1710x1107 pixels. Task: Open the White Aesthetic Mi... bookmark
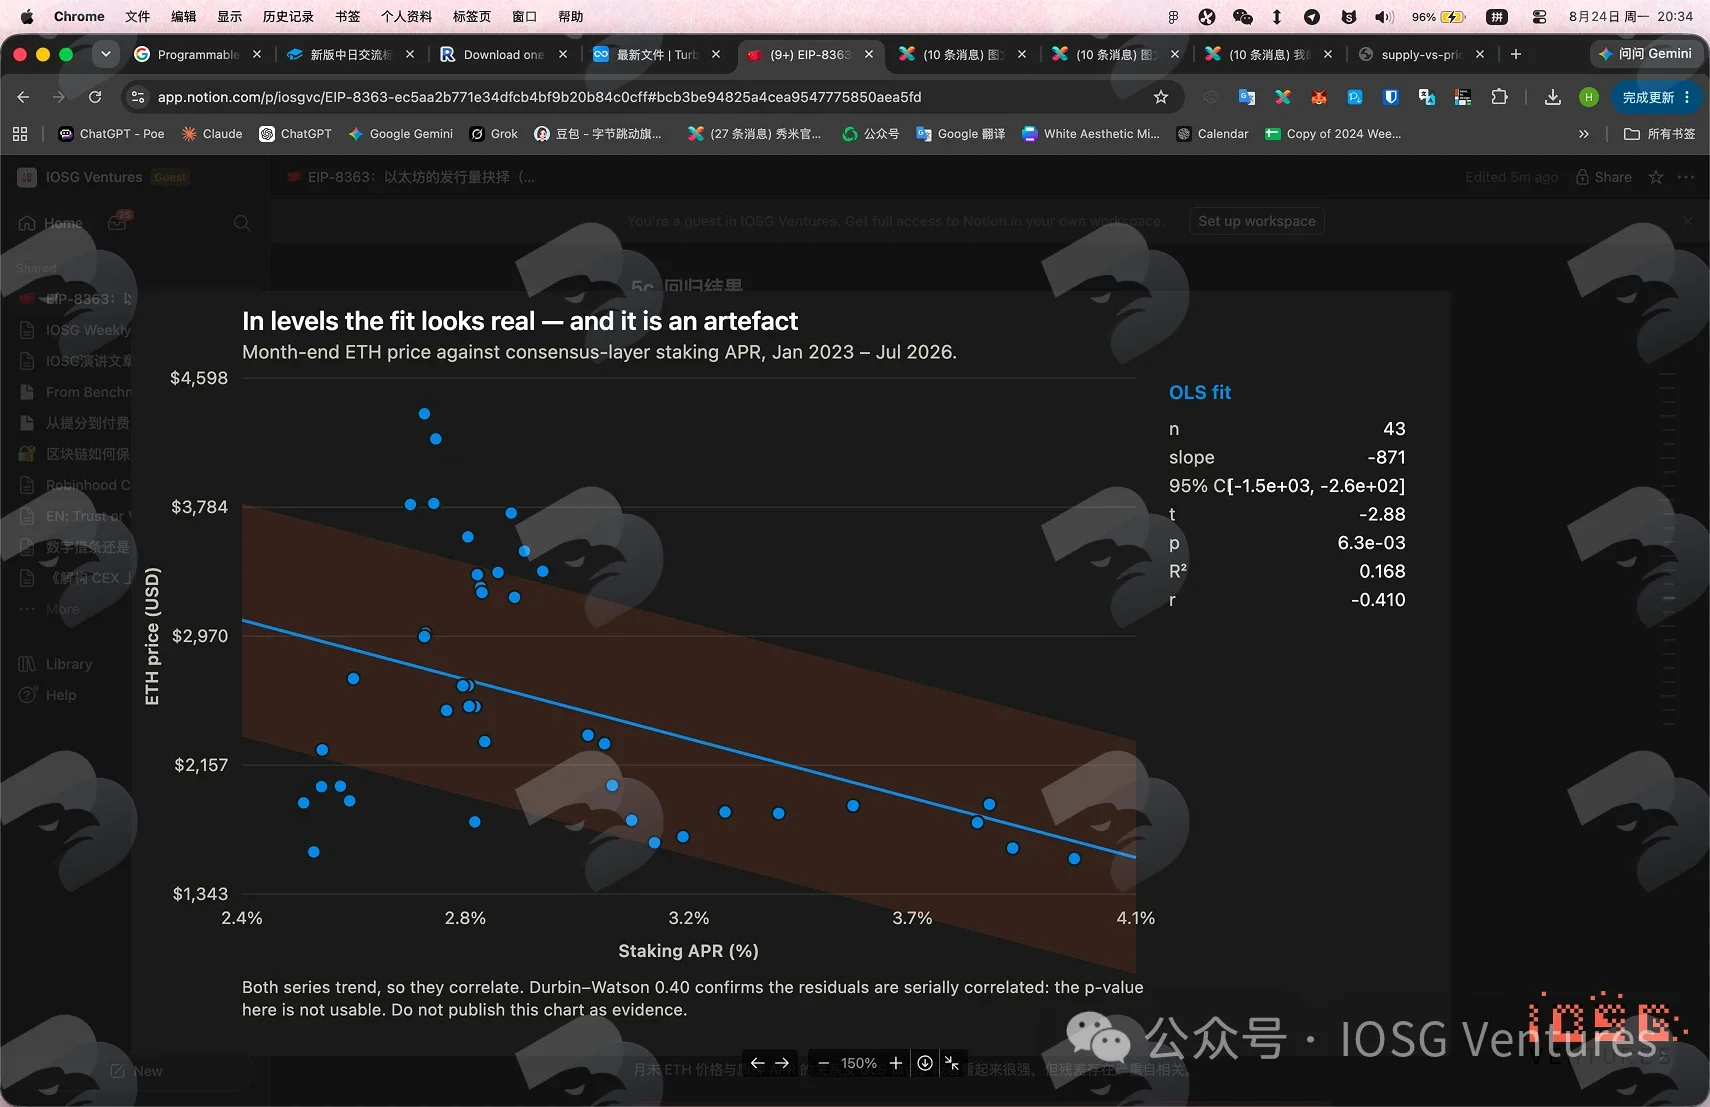coord(1091,134)
